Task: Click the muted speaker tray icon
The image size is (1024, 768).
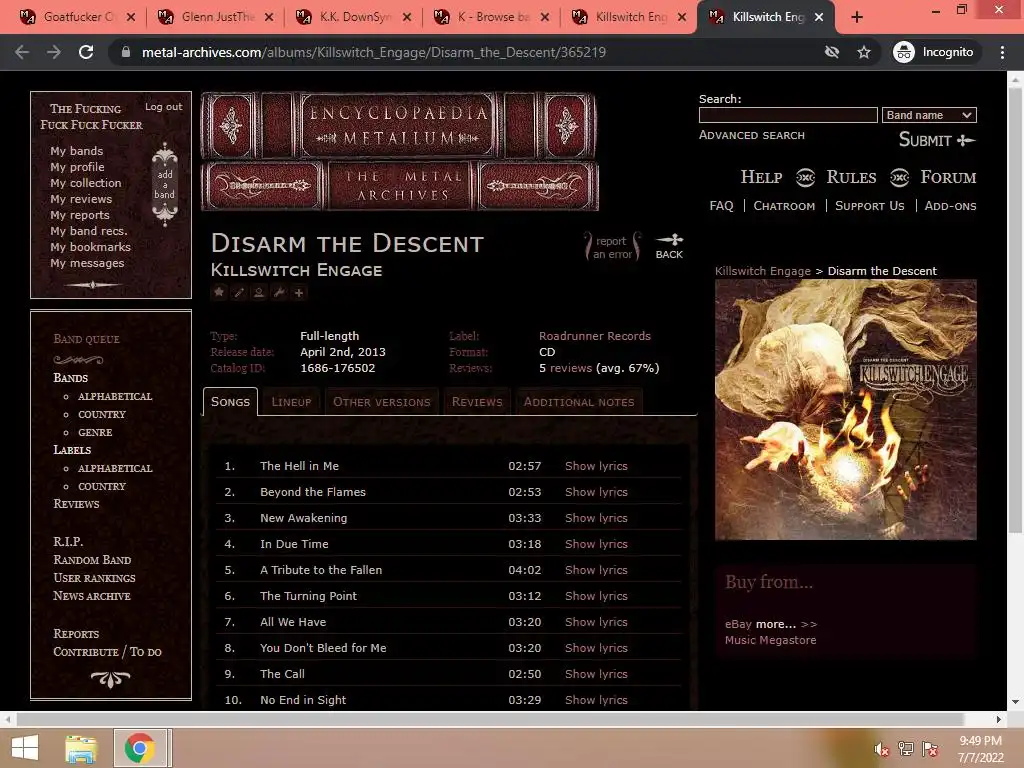Action: pos(882,749)
